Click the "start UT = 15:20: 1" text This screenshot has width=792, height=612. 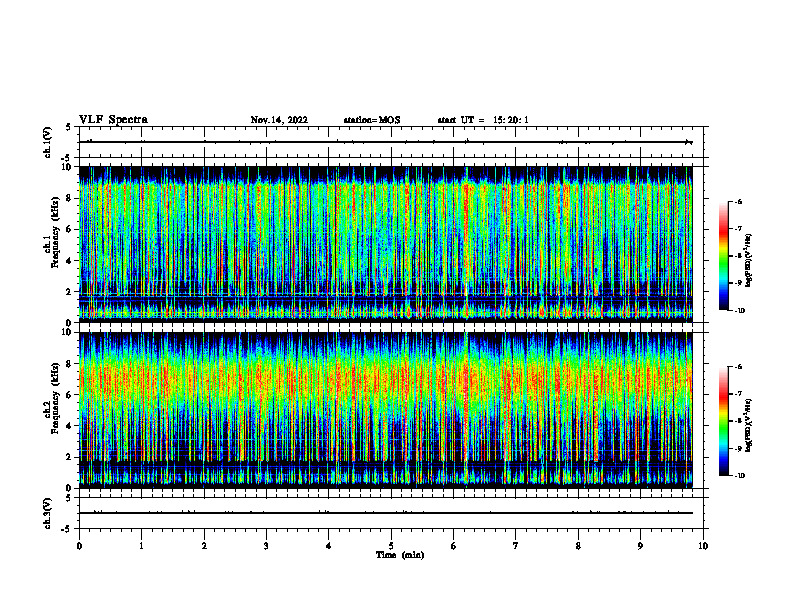tap(483, 120)
